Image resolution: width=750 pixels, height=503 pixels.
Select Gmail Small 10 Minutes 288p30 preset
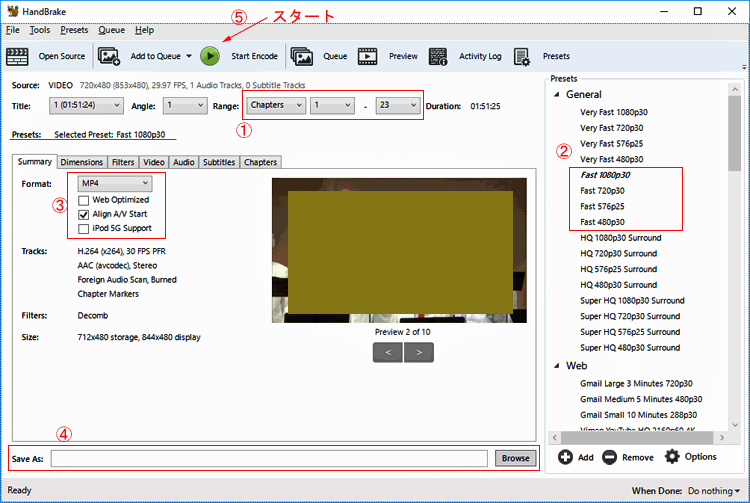pos(639,415)
